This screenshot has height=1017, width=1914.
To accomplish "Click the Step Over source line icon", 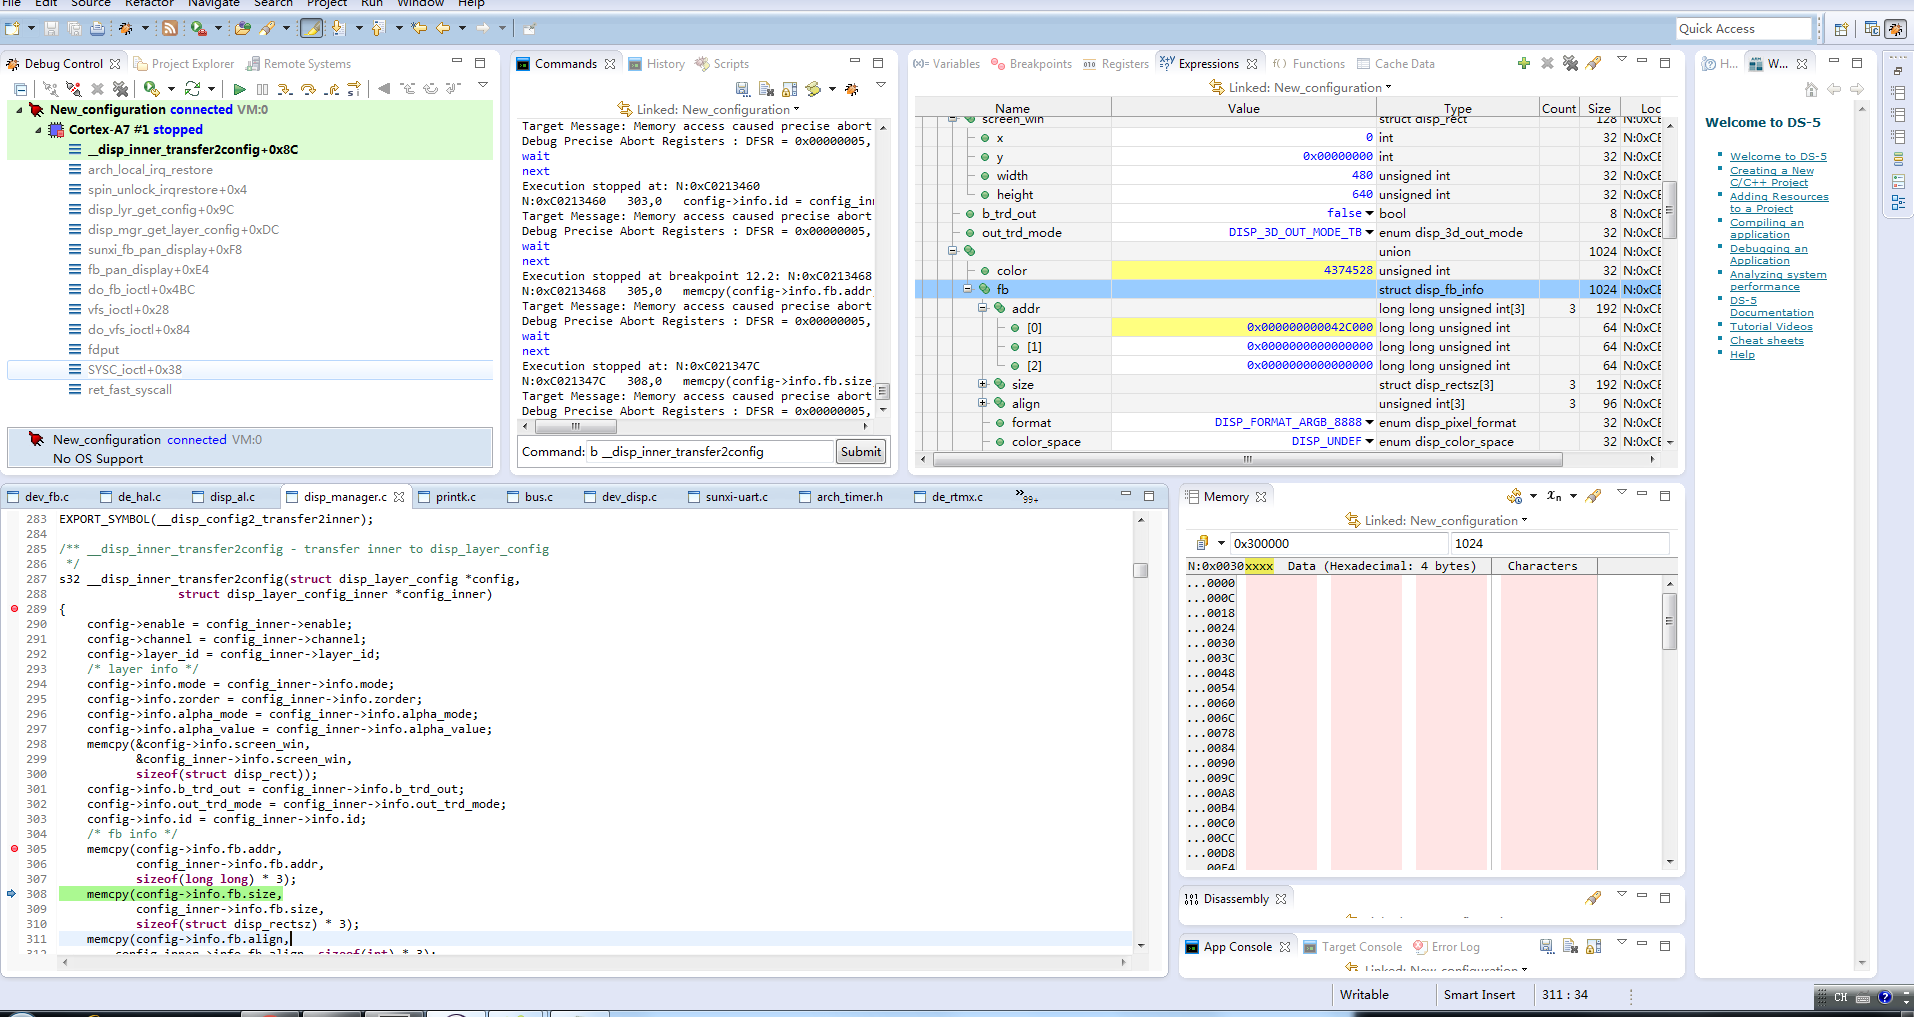I will pyautogui.click(x=308, y=89).
